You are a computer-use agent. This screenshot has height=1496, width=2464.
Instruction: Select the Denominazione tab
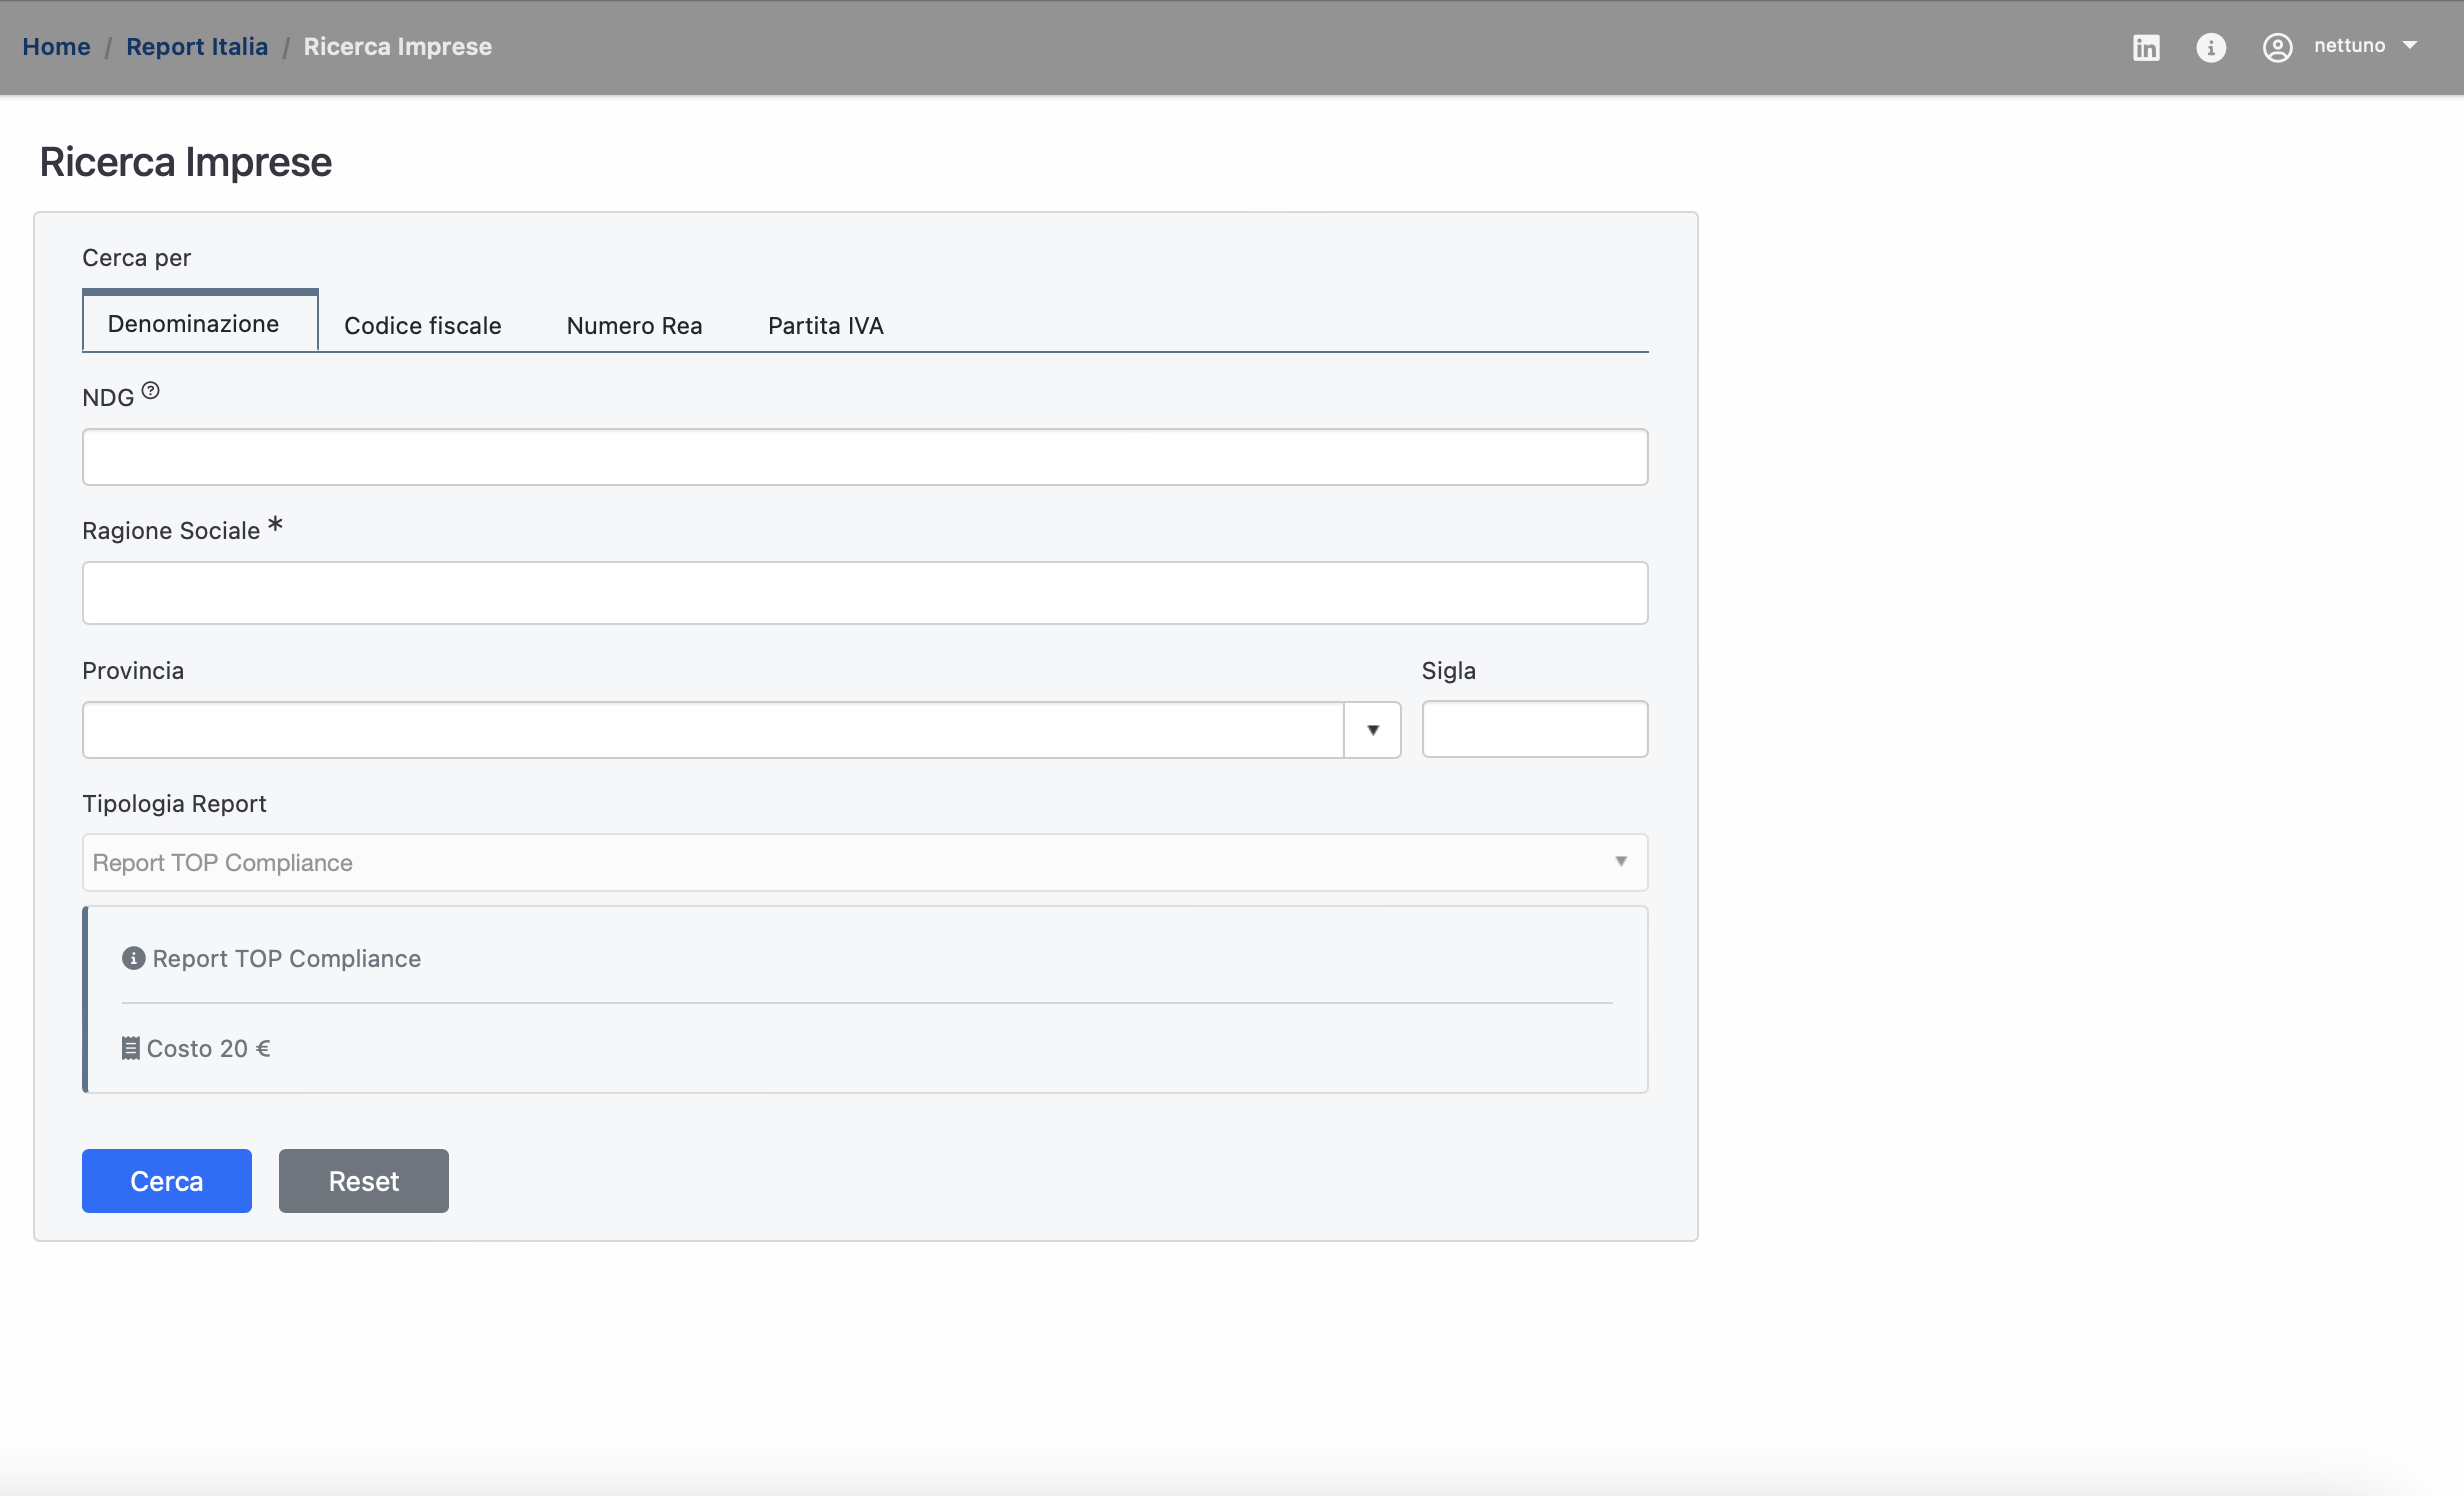pyautogui.click(x=193, y=324)
